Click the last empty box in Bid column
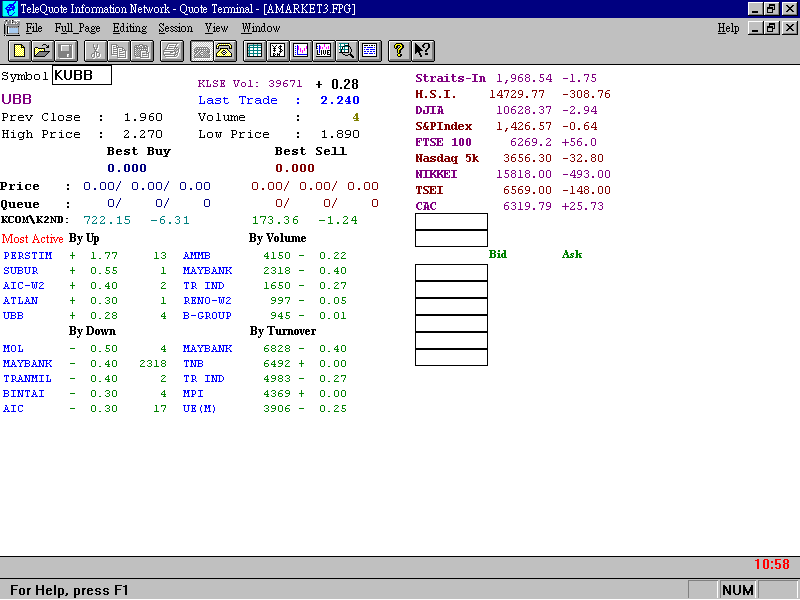Screen dimensions: 800x600 [x=451, y=357]
